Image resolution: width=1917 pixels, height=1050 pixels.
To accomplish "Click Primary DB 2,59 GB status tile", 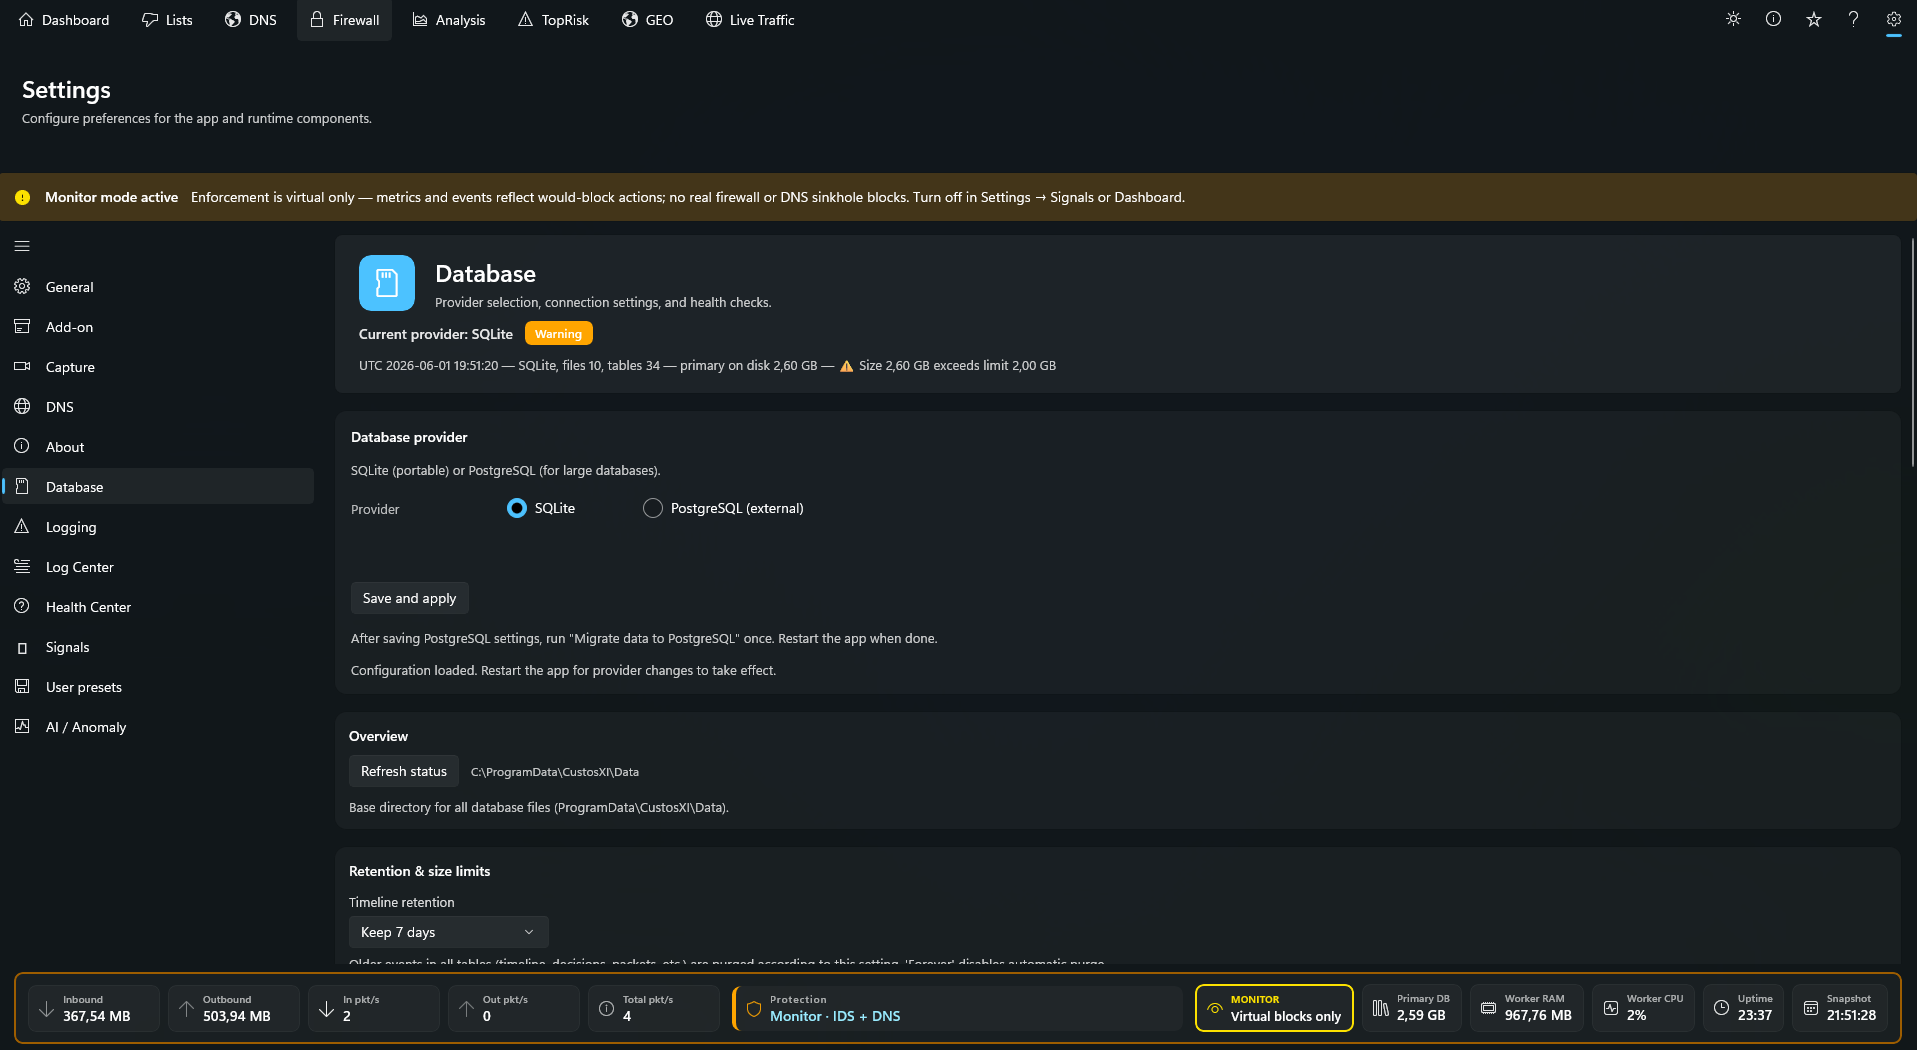I will tap(1412, 1008).
